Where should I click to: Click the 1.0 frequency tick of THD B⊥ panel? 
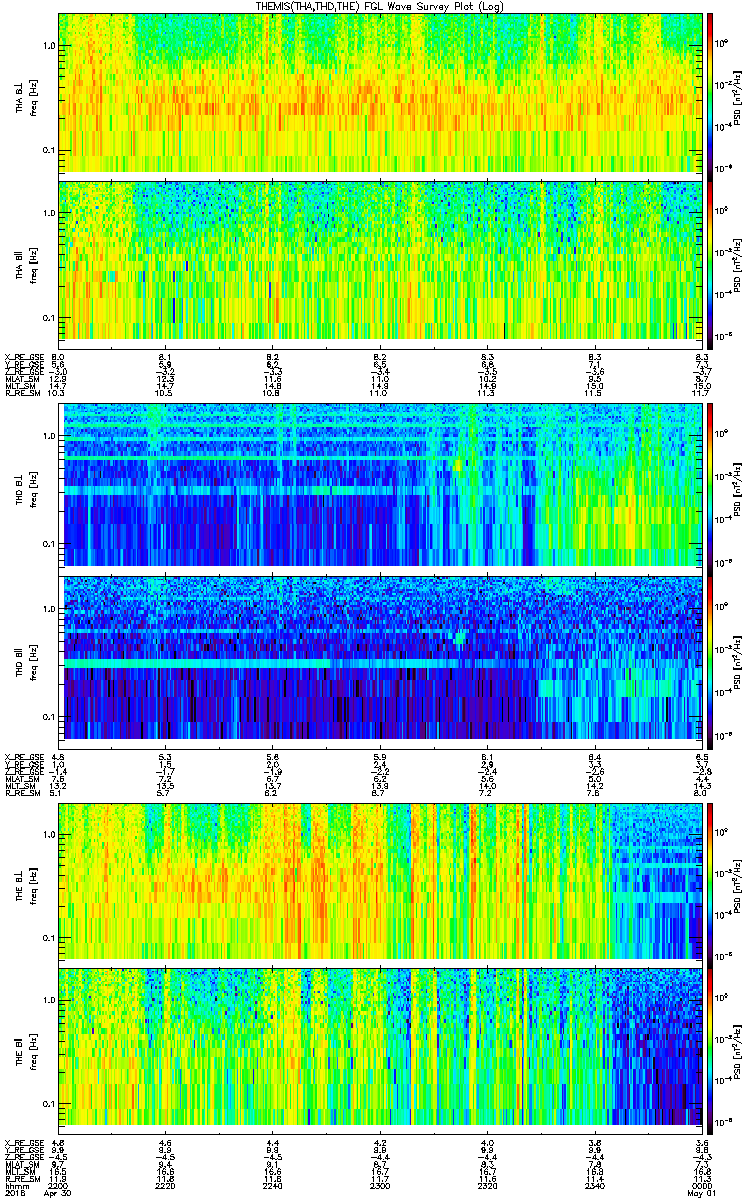(x=50, y=437)
